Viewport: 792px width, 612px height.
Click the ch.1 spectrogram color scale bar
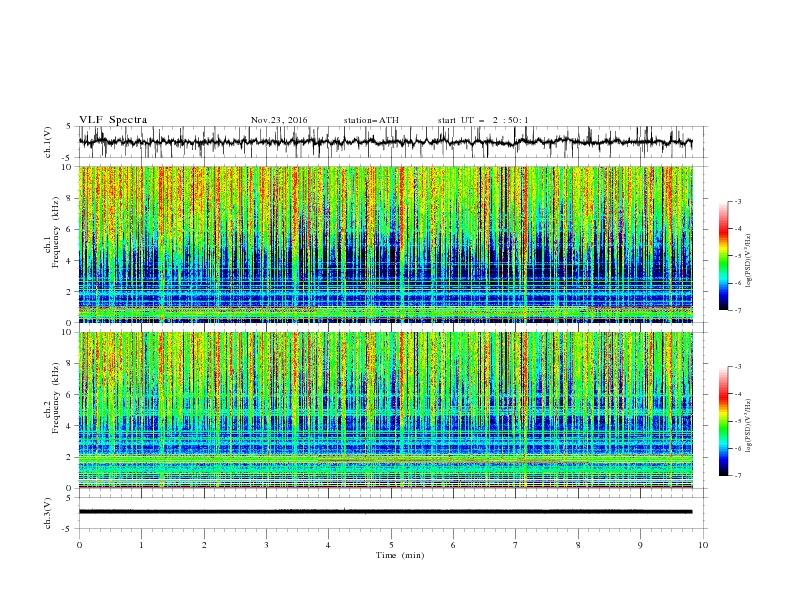pos(723,255)
